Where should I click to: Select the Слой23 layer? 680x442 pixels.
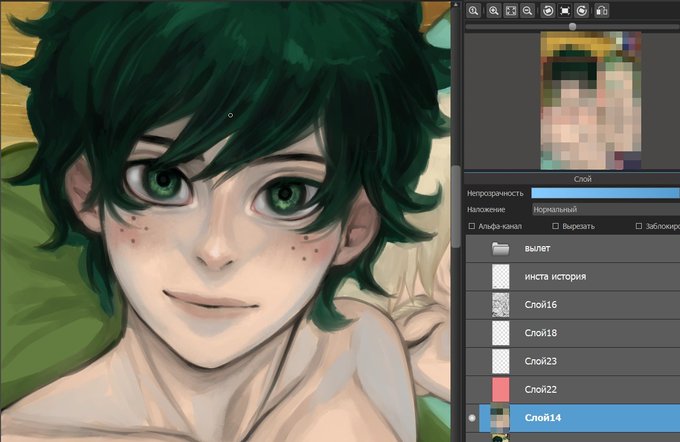tap(573, 361)
